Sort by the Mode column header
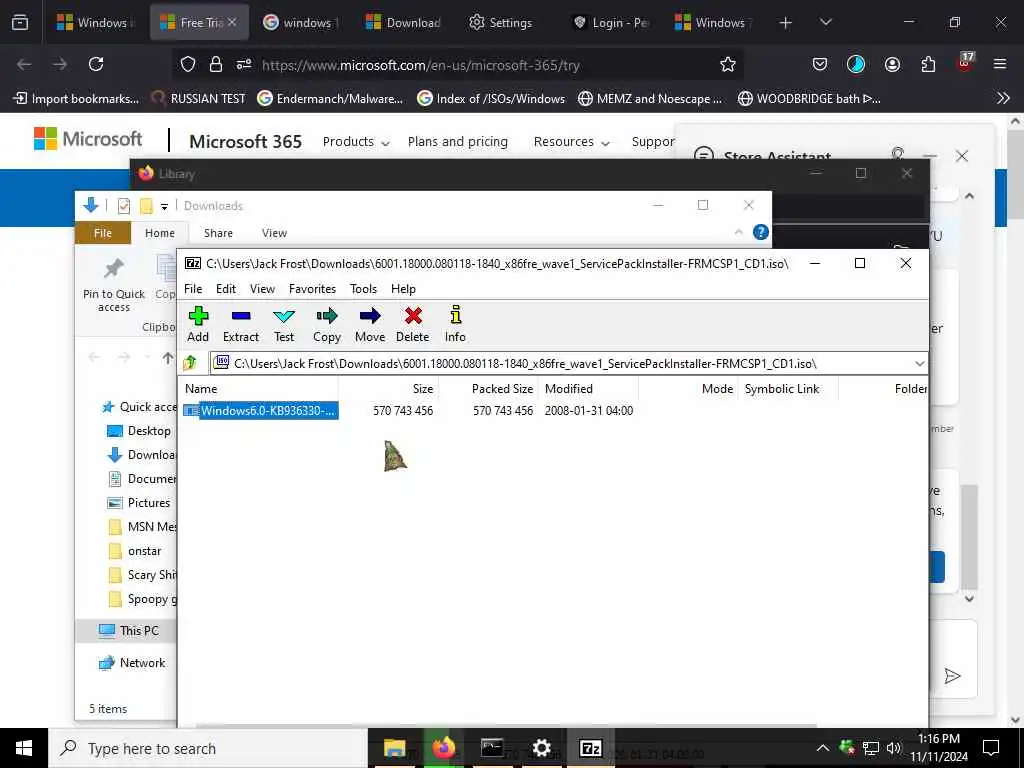The image size is (1024, 768). (x=717, y=389)
